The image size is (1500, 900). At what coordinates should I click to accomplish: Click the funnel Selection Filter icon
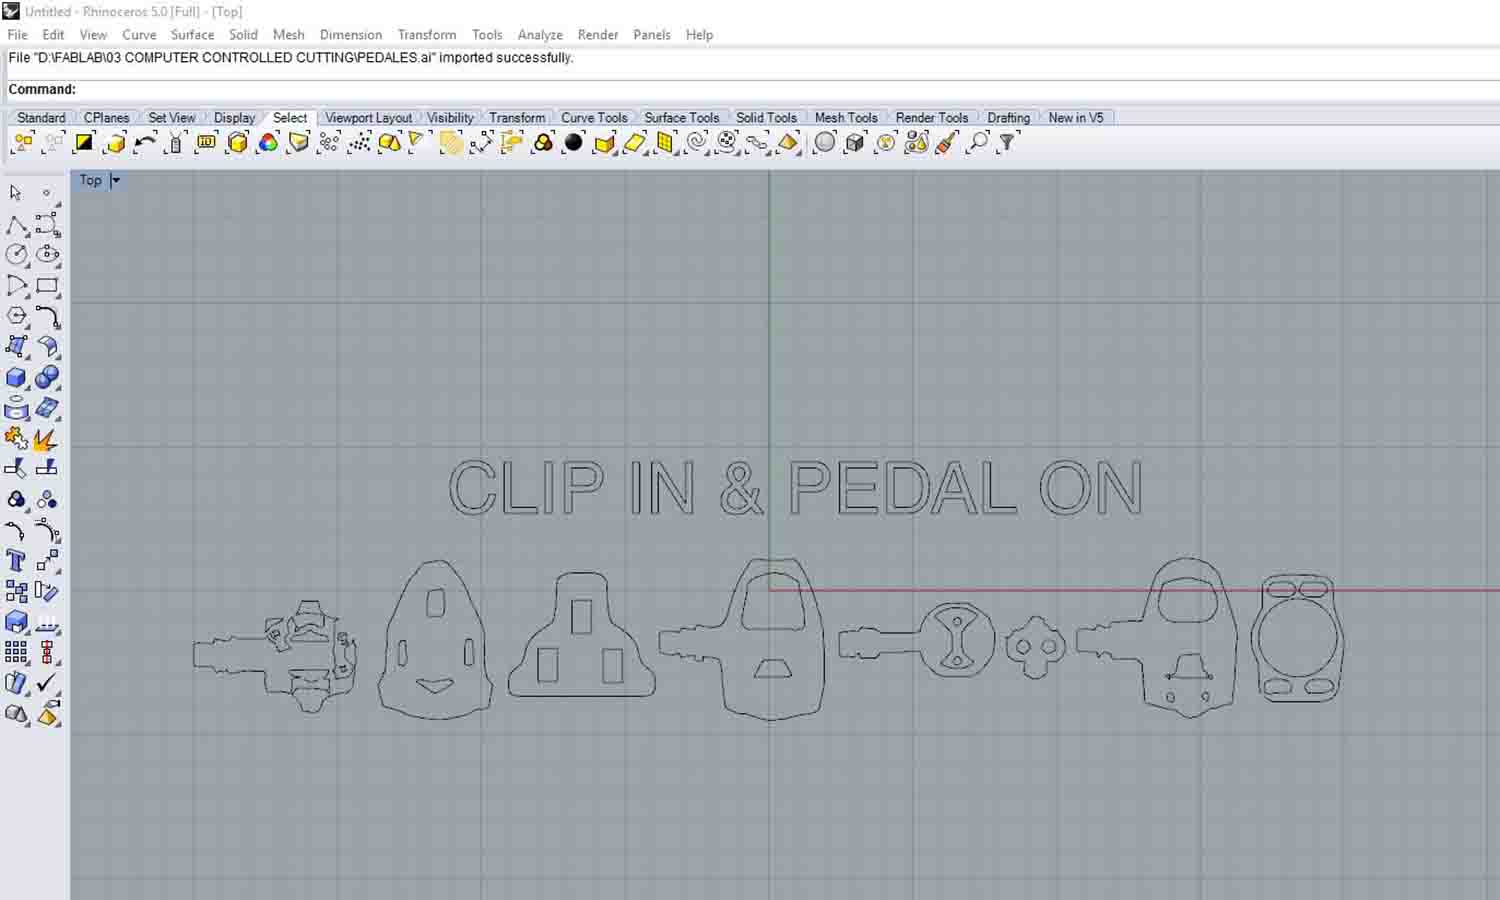coord(1007,143)
